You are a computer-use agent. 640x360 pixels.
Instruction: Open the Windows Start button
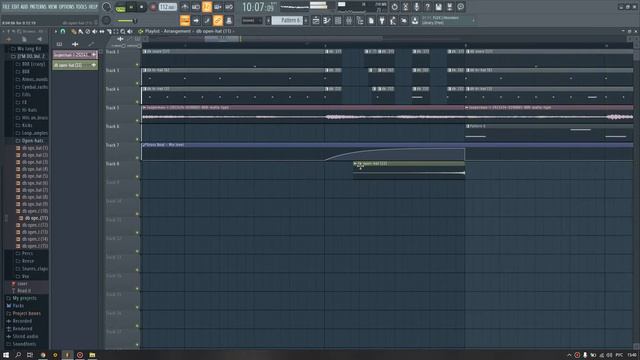[x=6, y=355]
